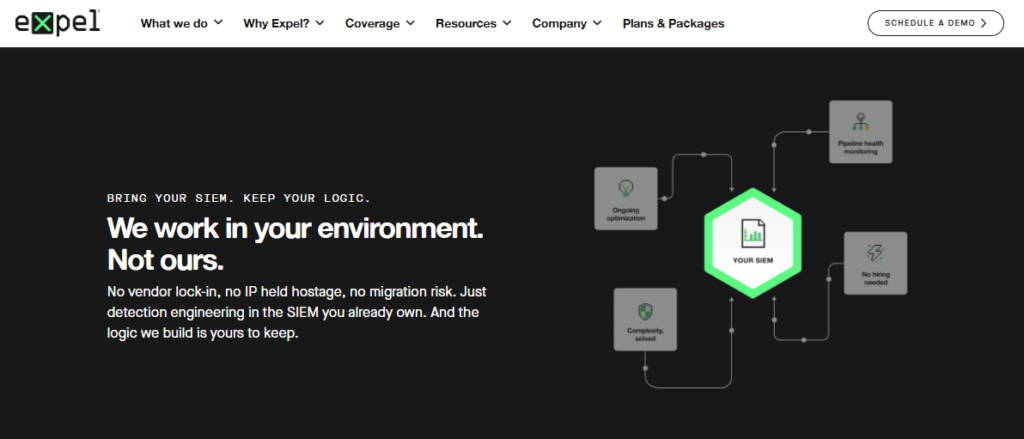Expand the Coverage chevron arrow
The width and height of the screenshot is (1024, 439).
point(410,22)
